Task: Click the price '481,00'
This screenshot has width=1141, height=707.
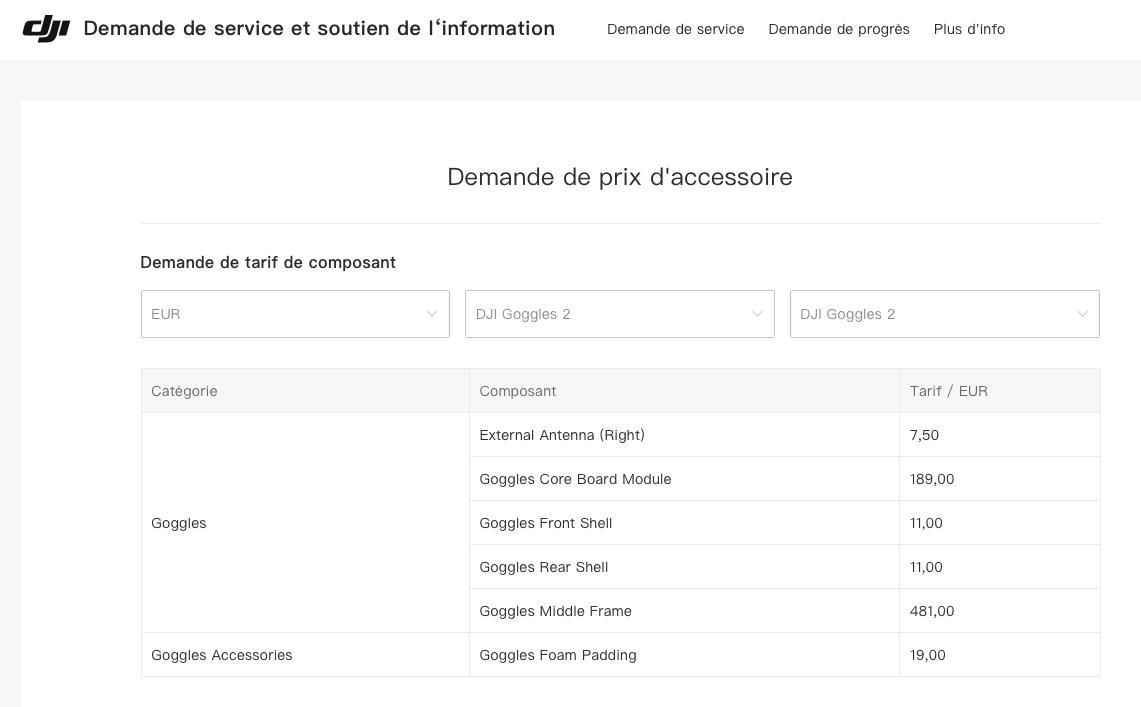Action: 931,611
